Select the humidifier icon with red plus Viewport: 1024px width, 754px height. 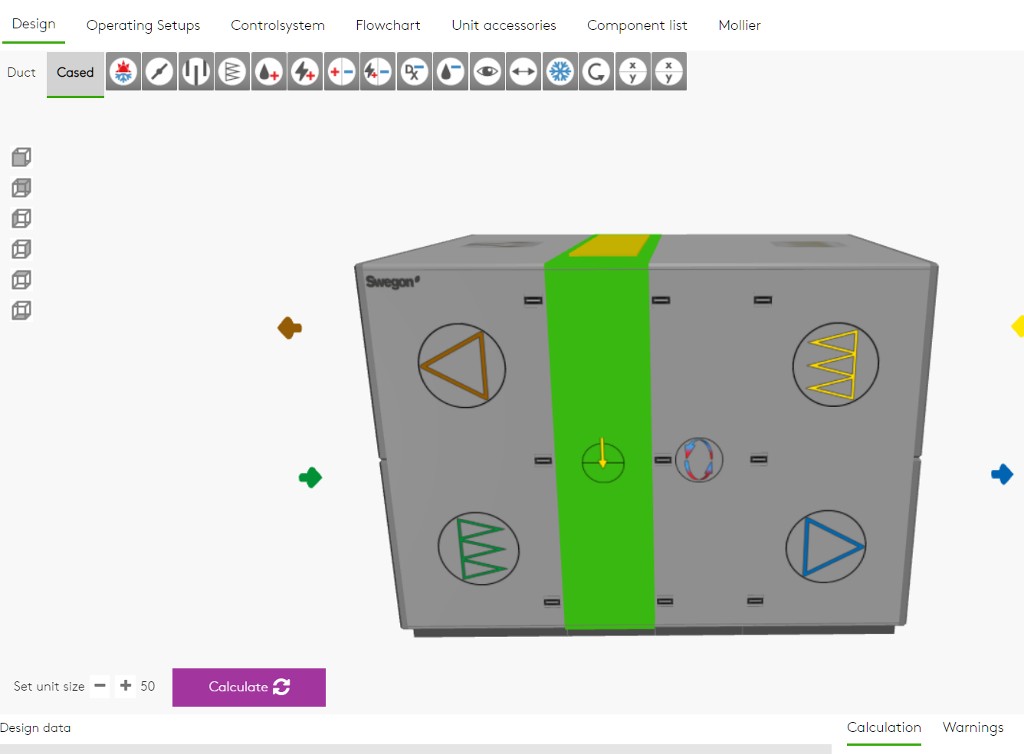point(268,71)
